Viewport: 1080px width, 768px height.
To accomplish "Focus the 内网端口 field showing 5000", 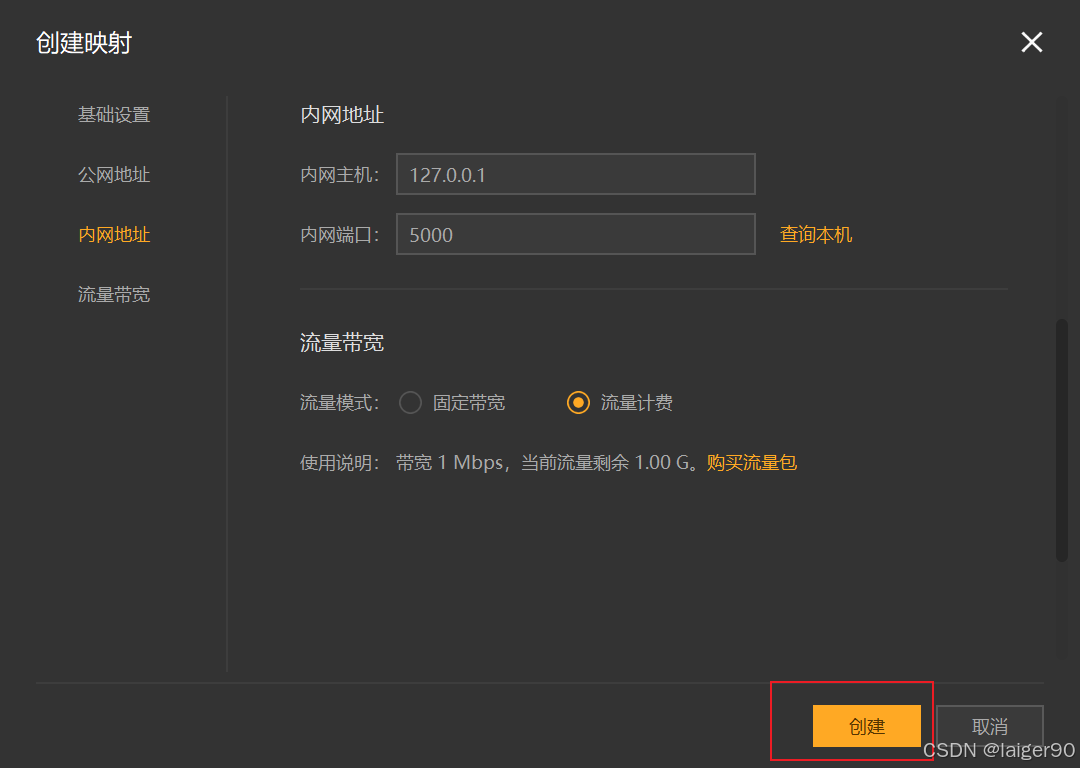I will point(575,234).
